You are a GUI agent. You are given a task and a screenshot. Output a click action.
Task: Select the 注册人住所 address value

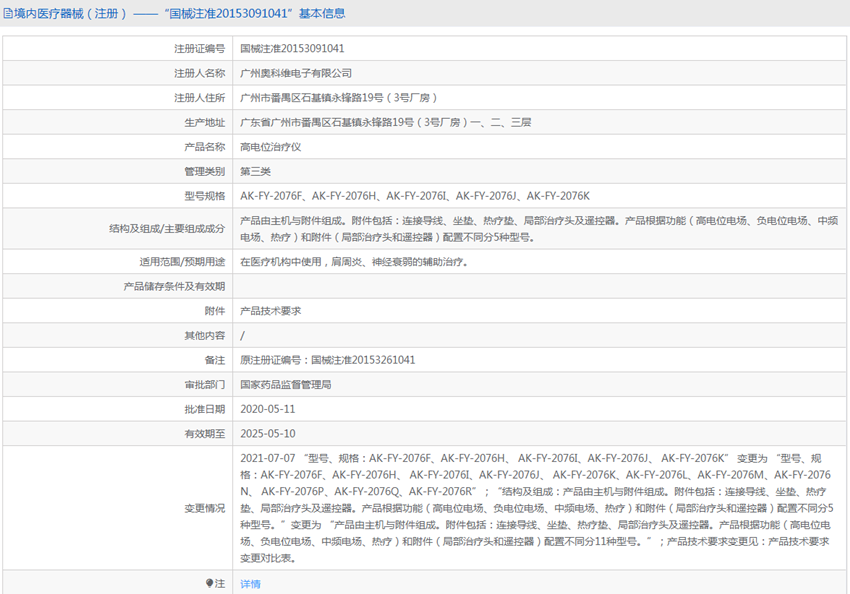tap(339, 98)
